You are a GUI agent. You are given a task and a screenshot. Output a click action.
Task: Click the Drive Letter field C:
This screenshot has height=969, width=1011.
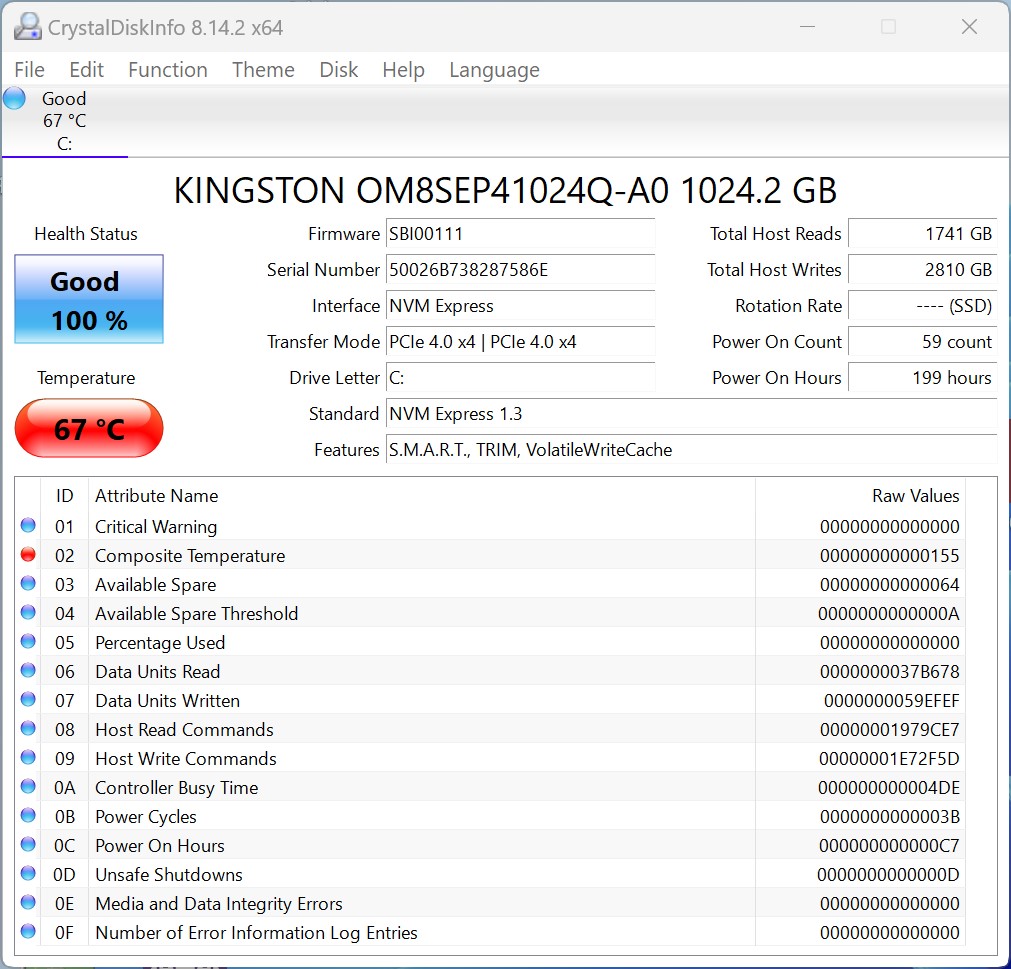point(520,378)
